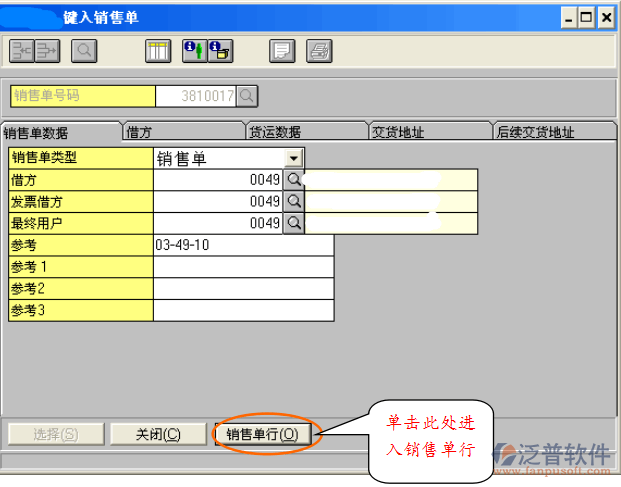Click the 销售单行(O) button
Screen dimensions: 621x487
point(262,434)
